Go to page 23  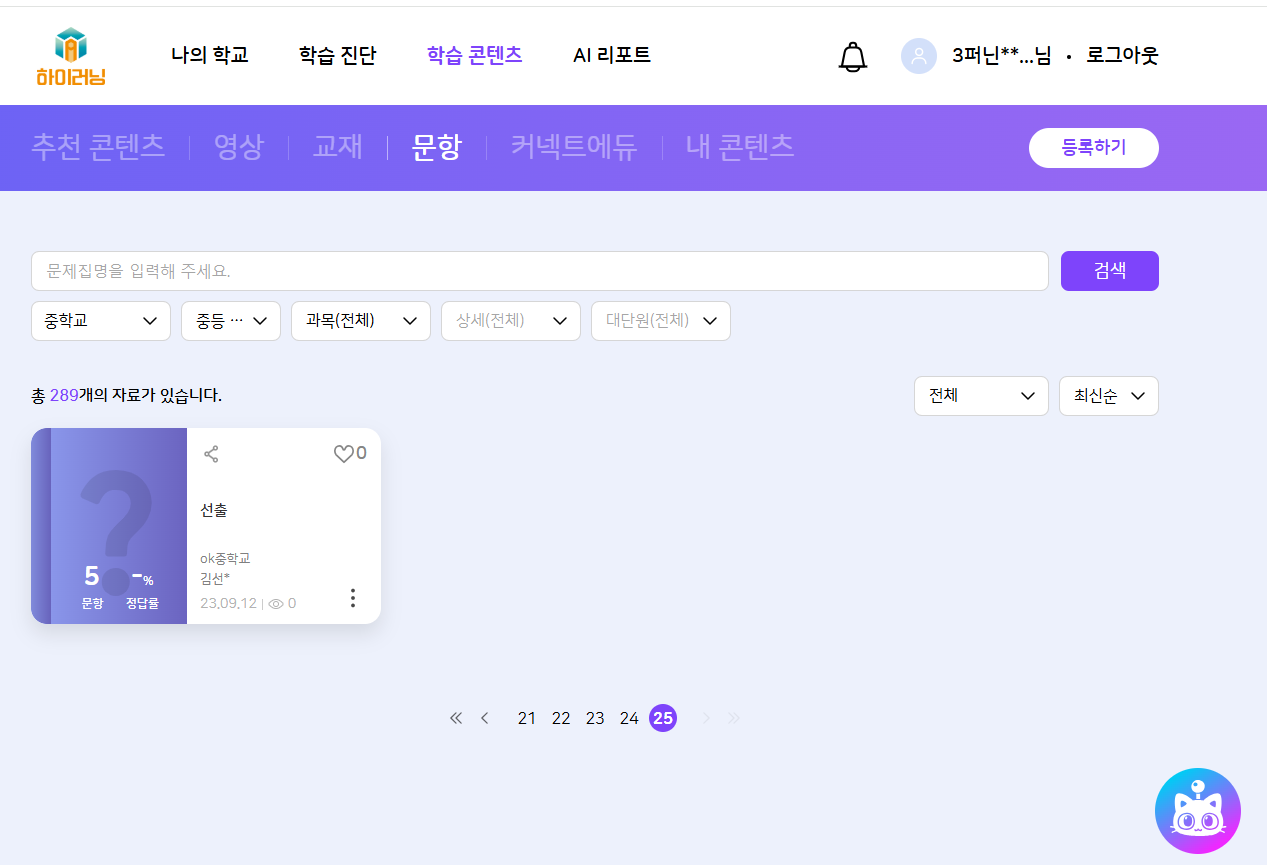[x=595, y=718]
